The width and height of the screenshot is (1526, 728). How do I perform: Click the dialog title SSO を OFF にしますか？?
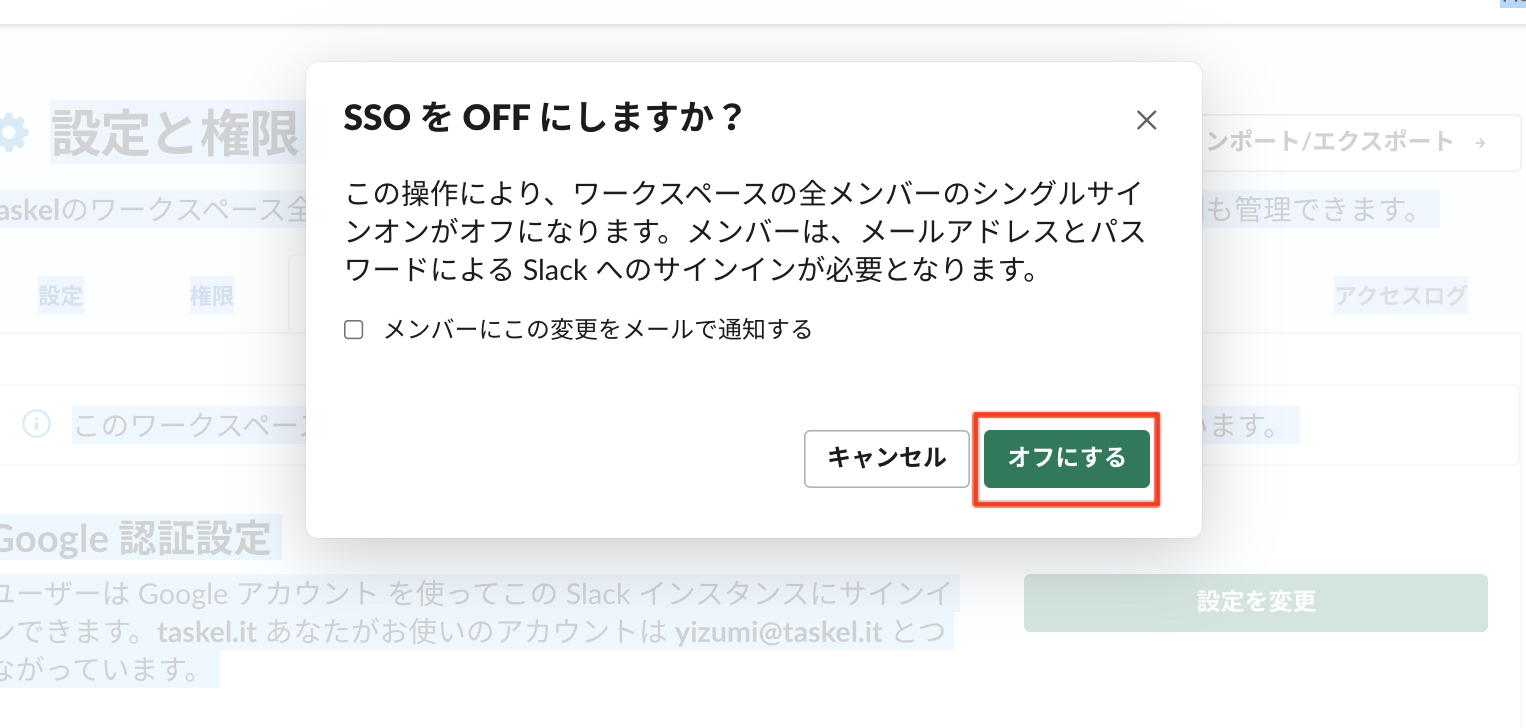(x=543, y=118)
